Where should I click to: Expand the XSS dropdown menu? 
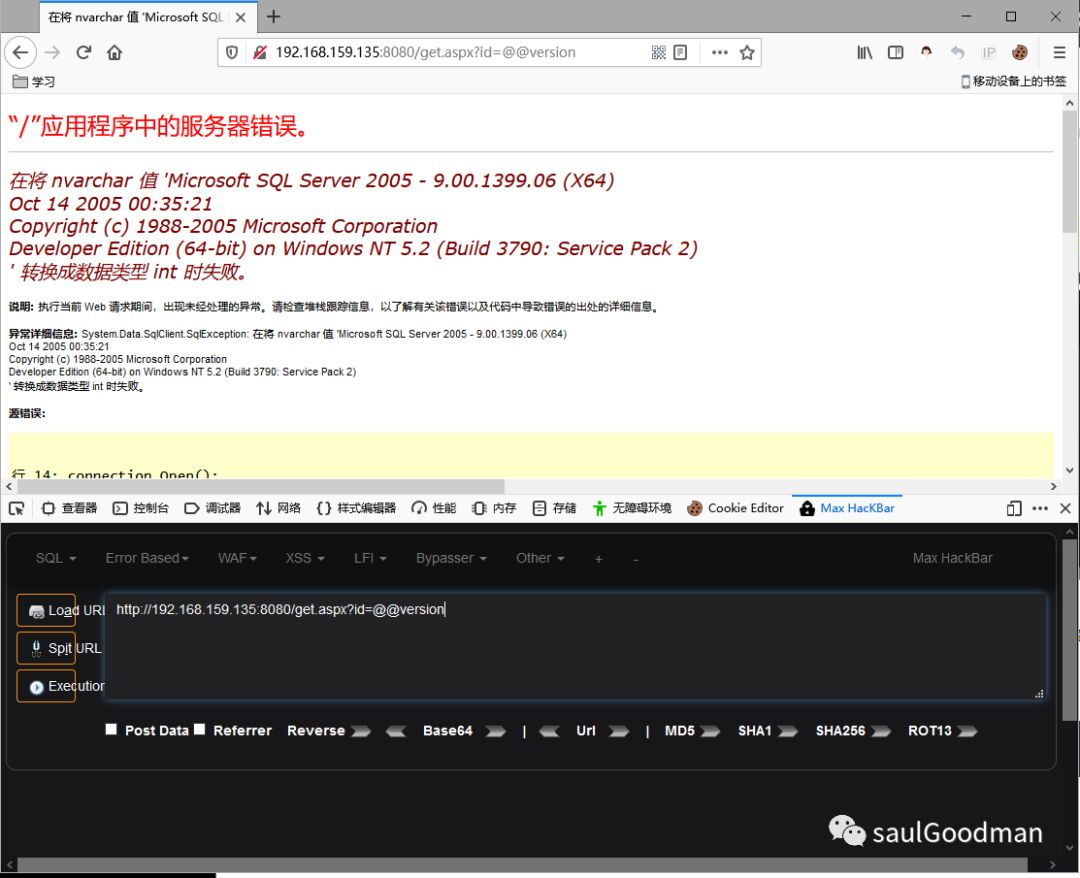(305, 558)
